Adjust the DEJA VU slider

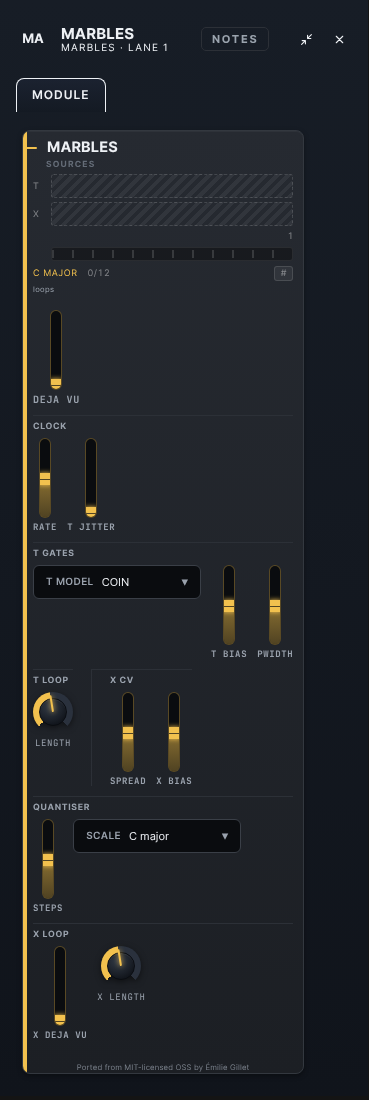(56, 349)
